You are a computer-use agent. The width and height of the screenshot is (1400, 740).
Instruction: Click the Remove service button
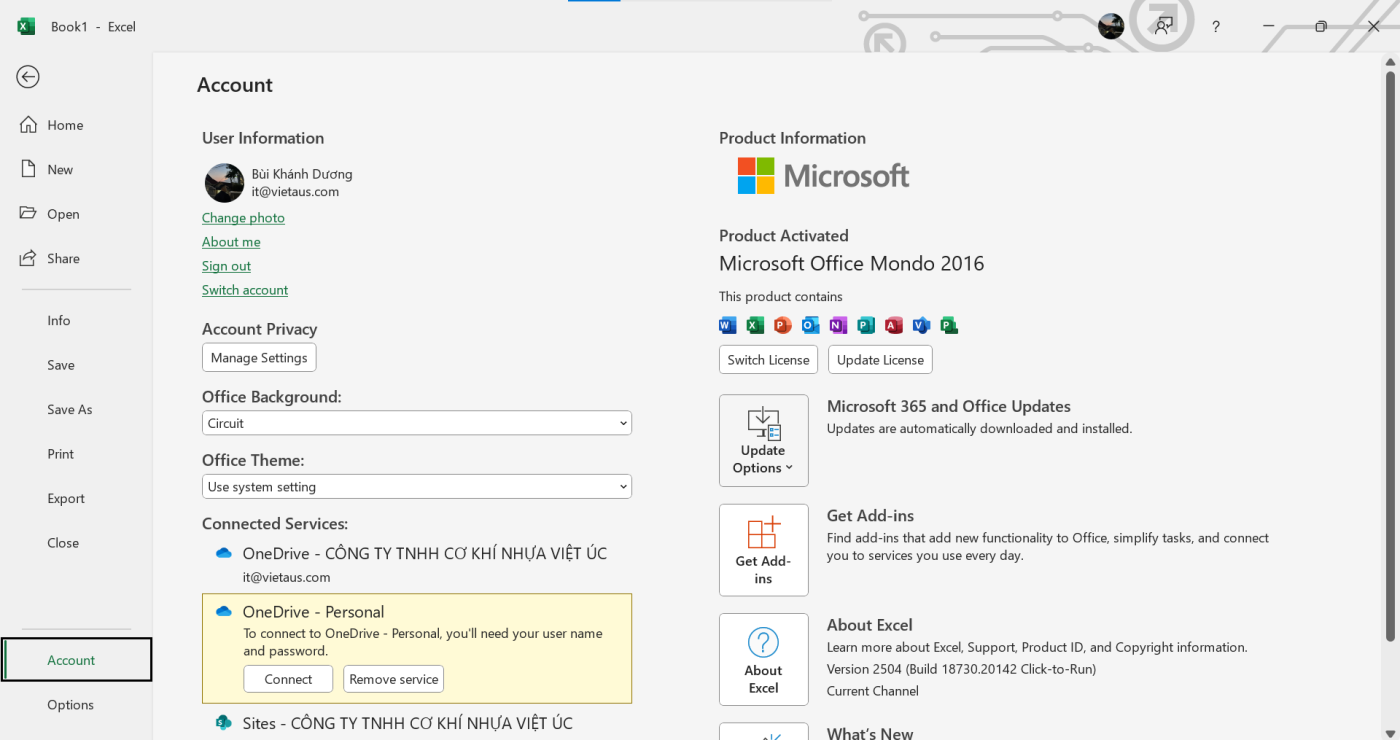click(x=394, y=679)
